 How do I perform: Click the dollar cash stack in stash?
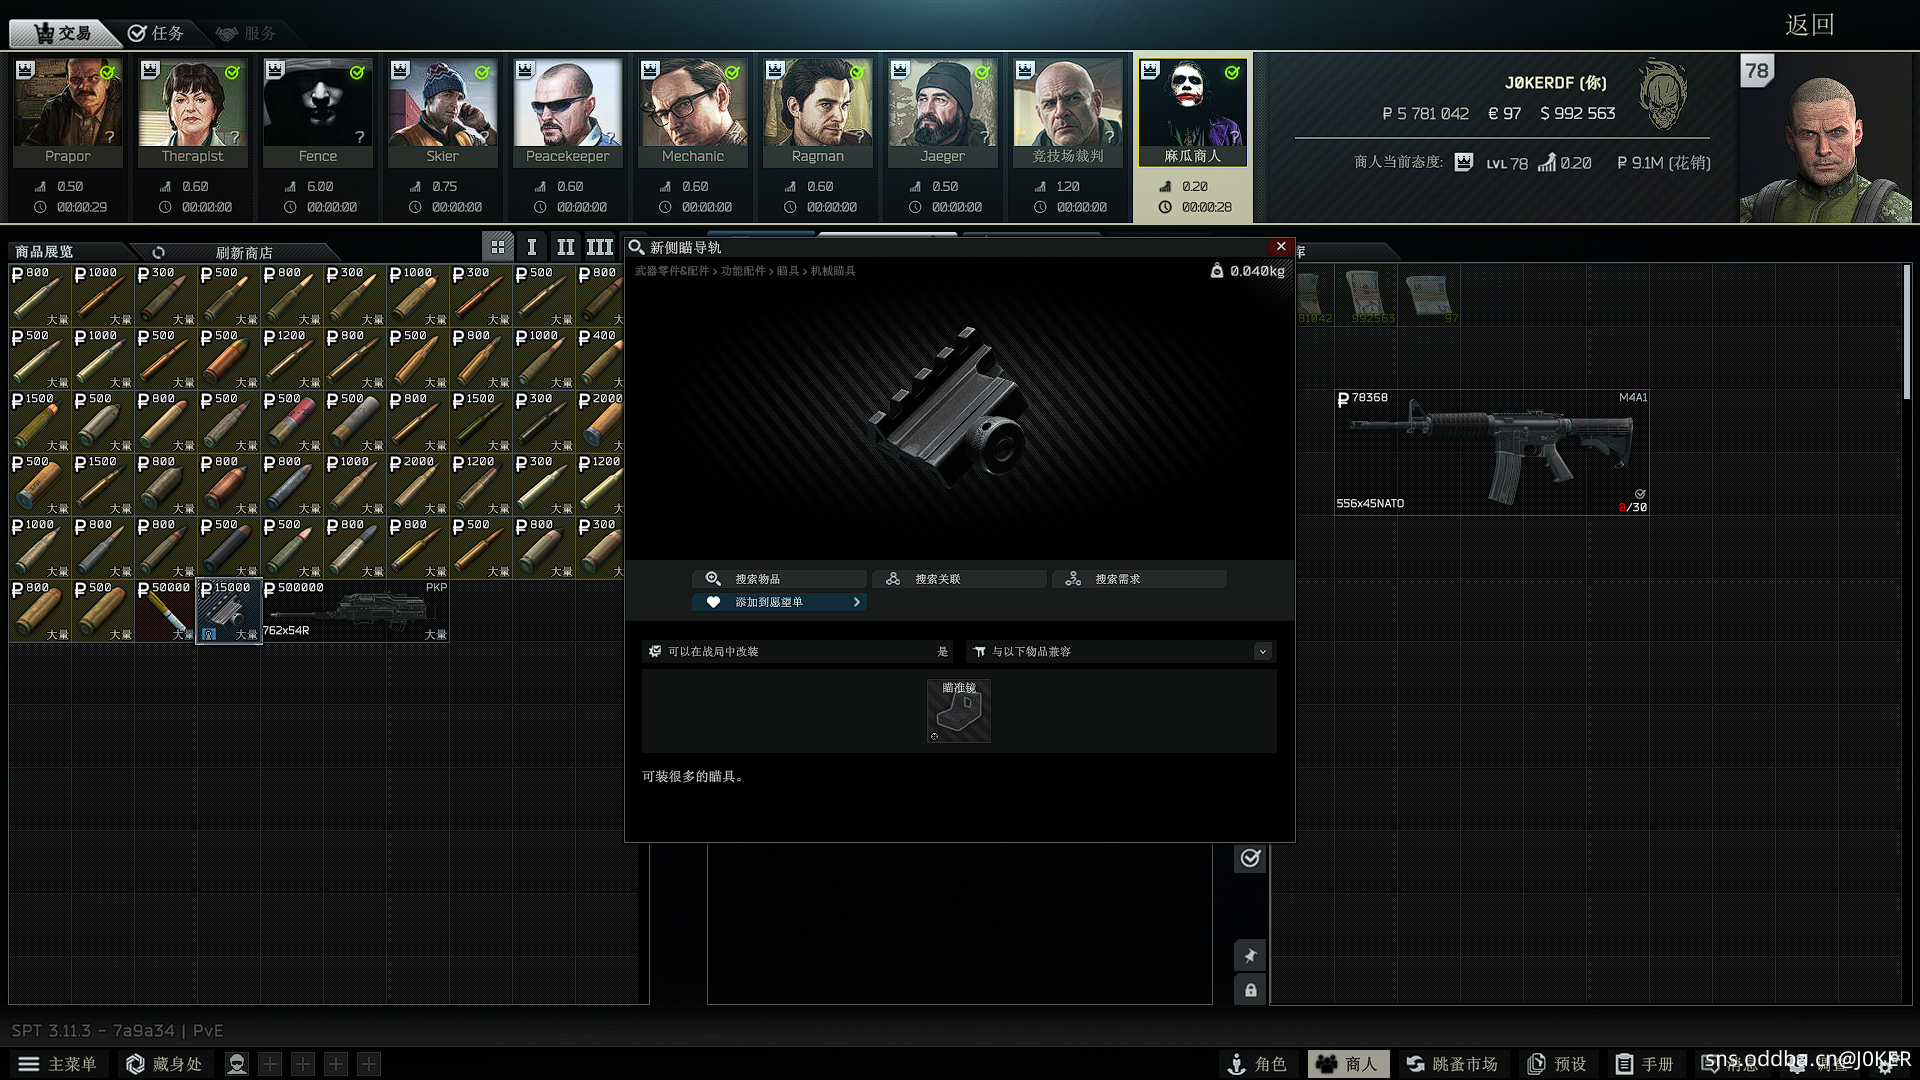click(x=1366, y=295)
